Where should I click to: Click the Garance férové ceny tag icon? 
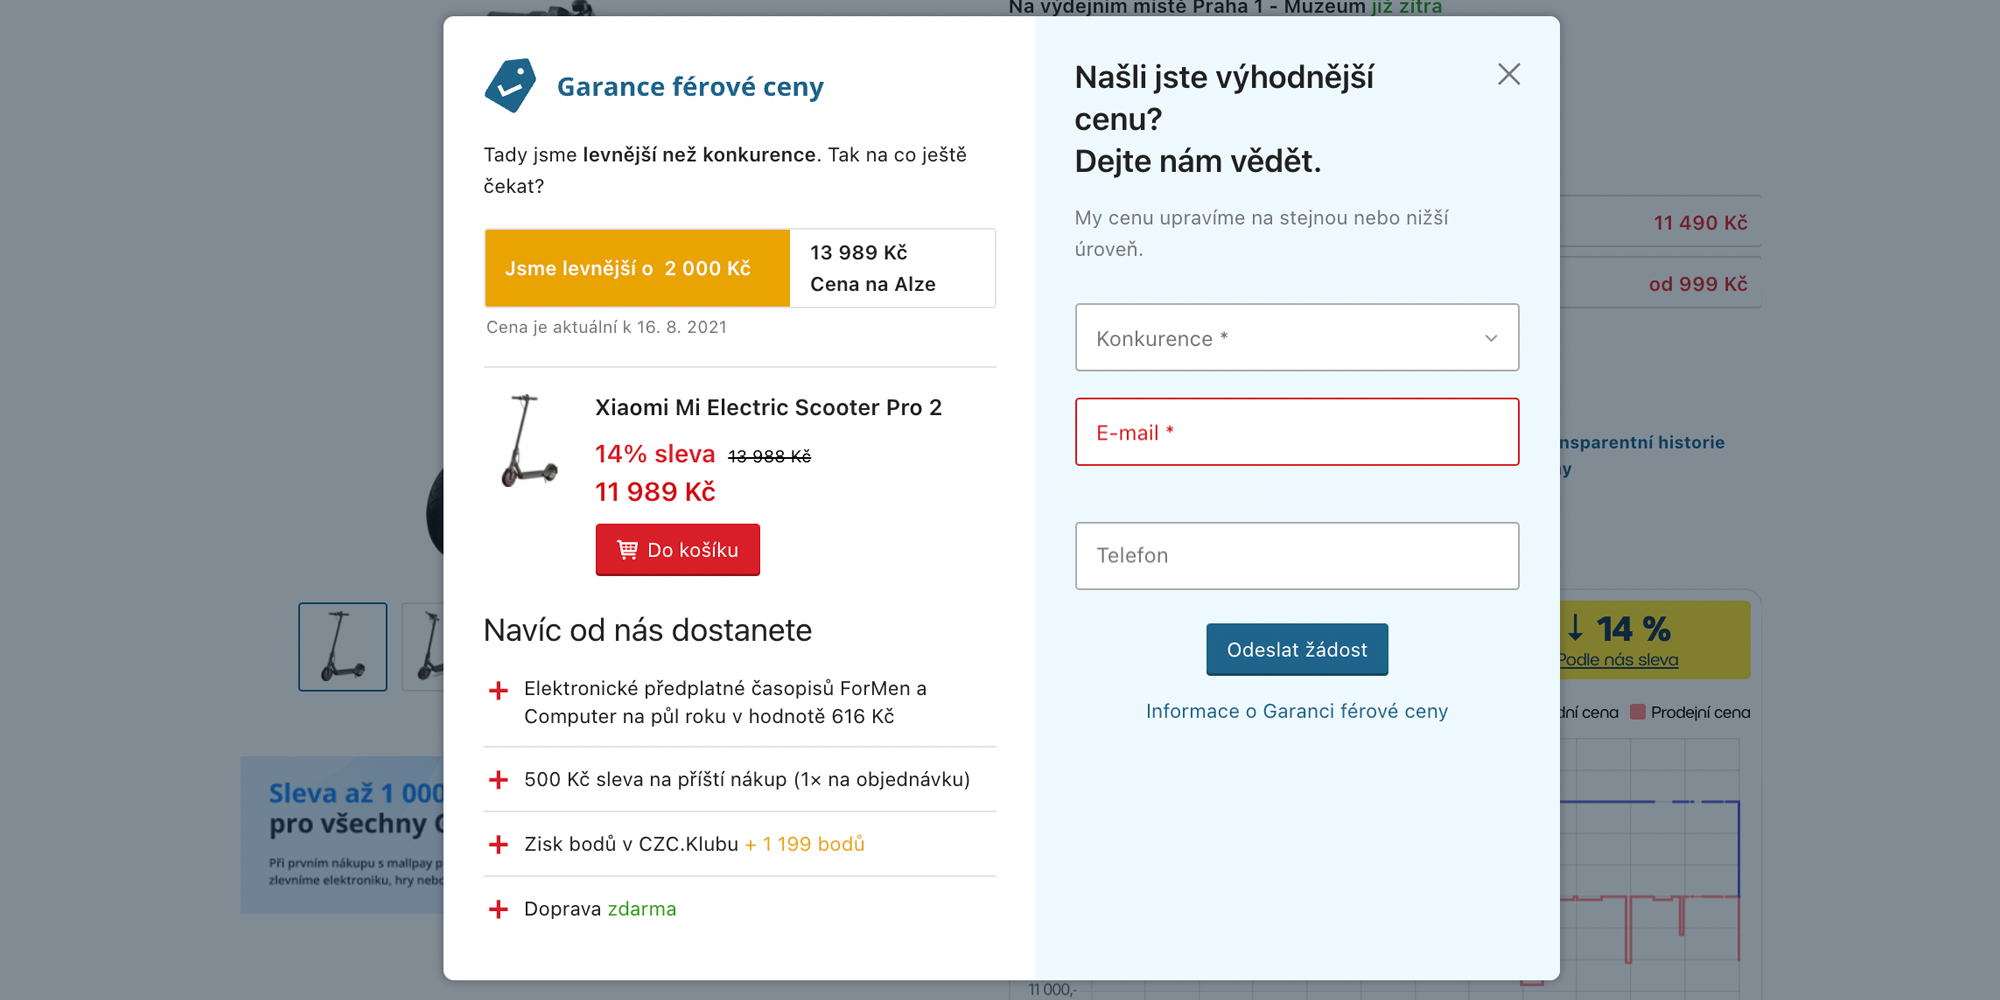pos(510,85)
